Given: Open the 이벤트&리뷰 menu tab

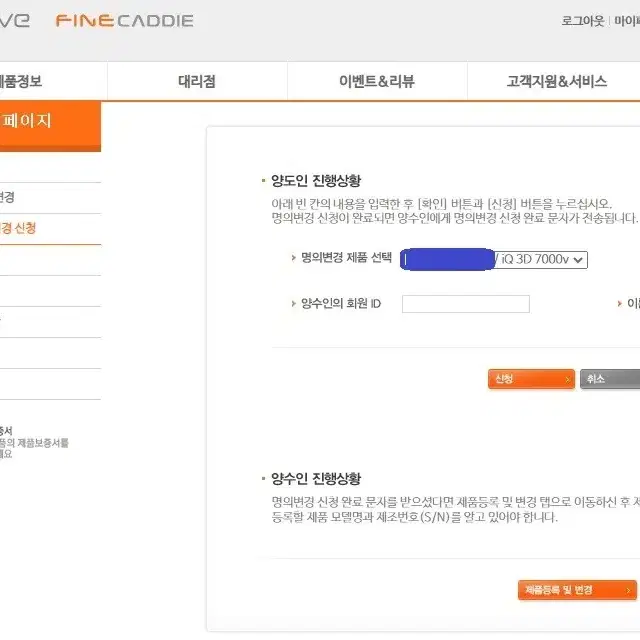Looking at the screenshot, I should [x=377, y=81].
